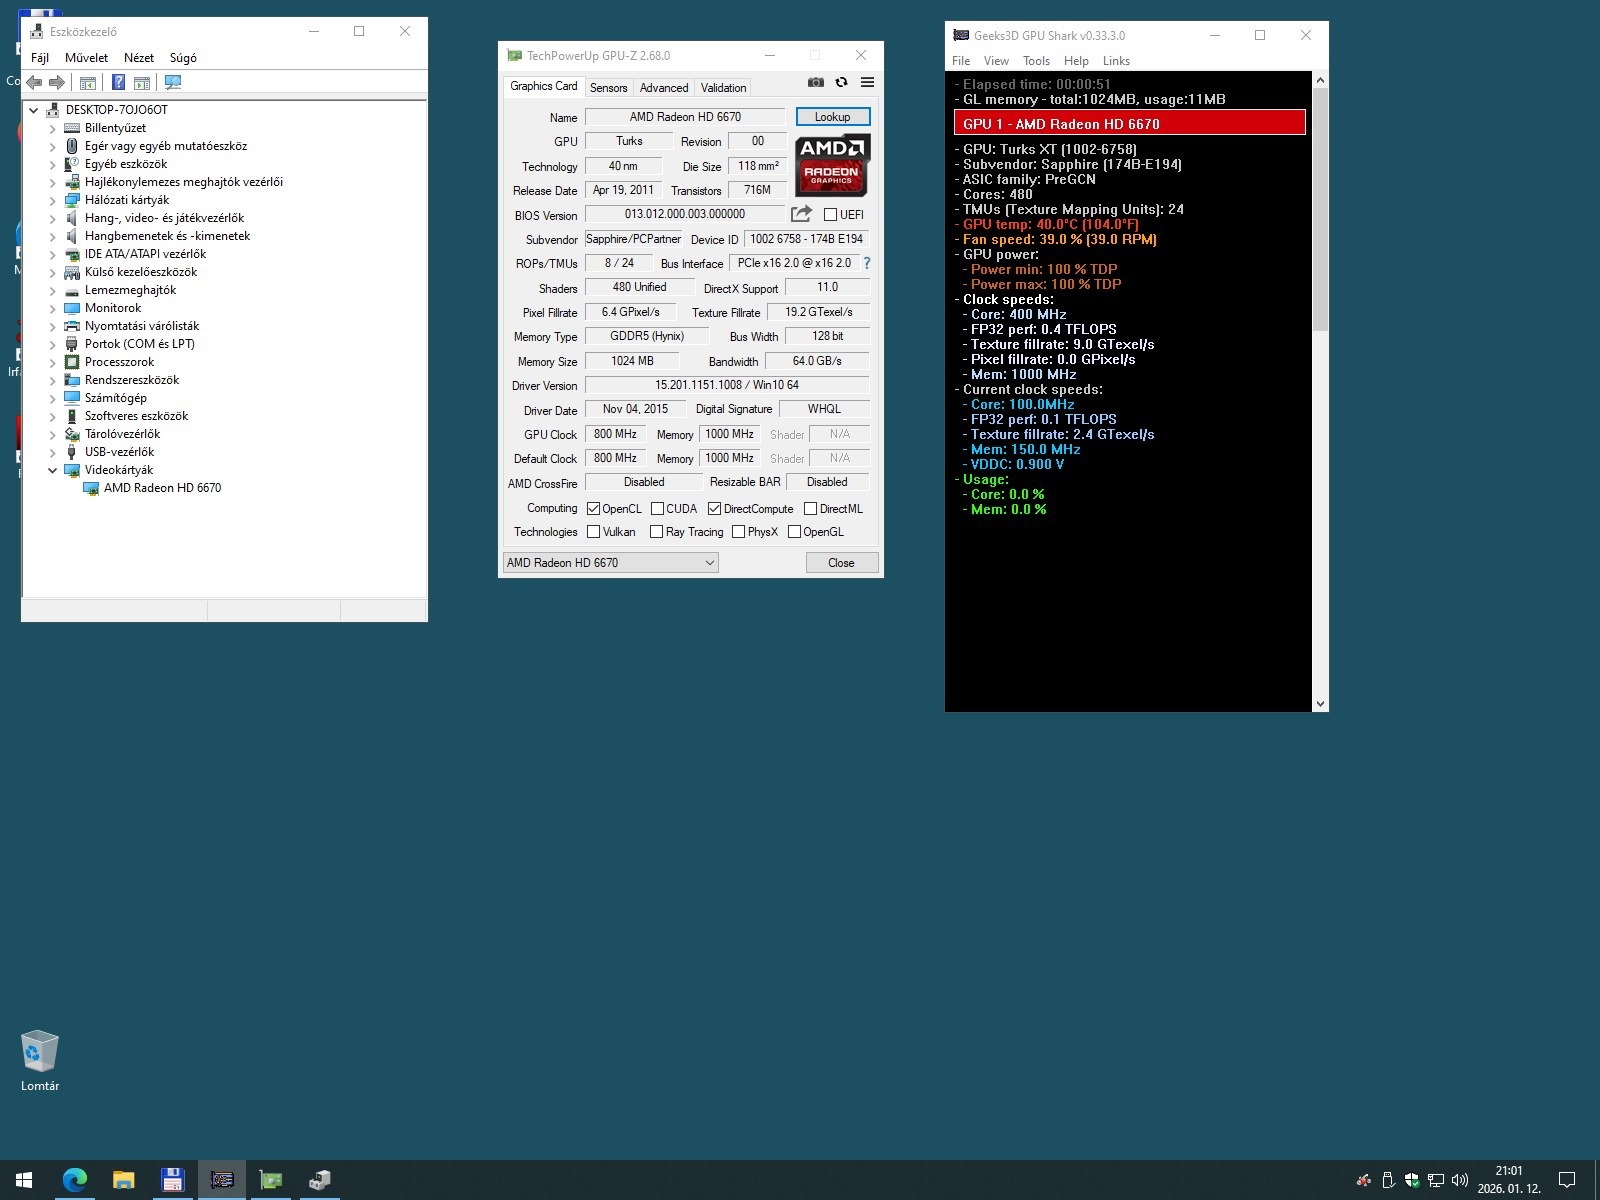
Task: Expand the Processzorok category
Action: pyautogui.click(x=53, y=362)
